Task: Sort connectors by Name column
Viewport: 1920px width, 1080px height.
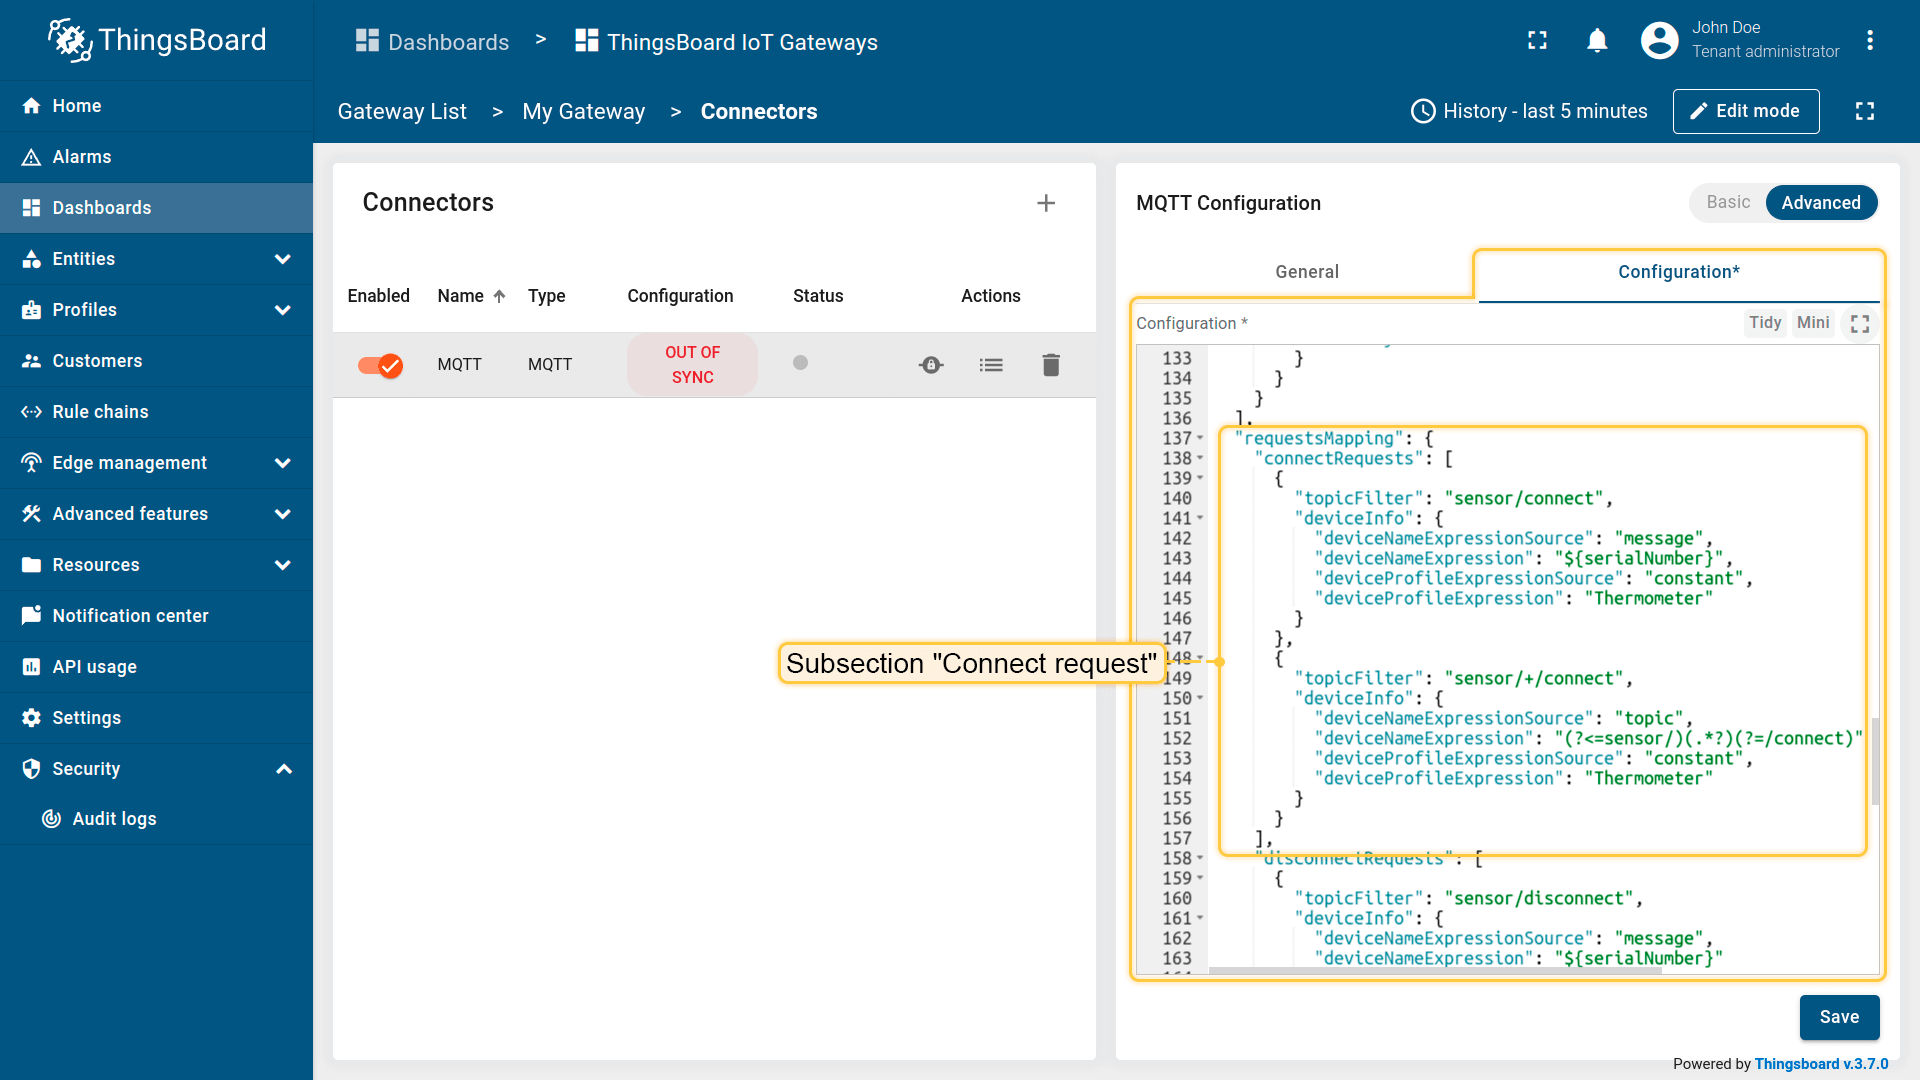Action: pyautogui.click(x=472, y=296)
